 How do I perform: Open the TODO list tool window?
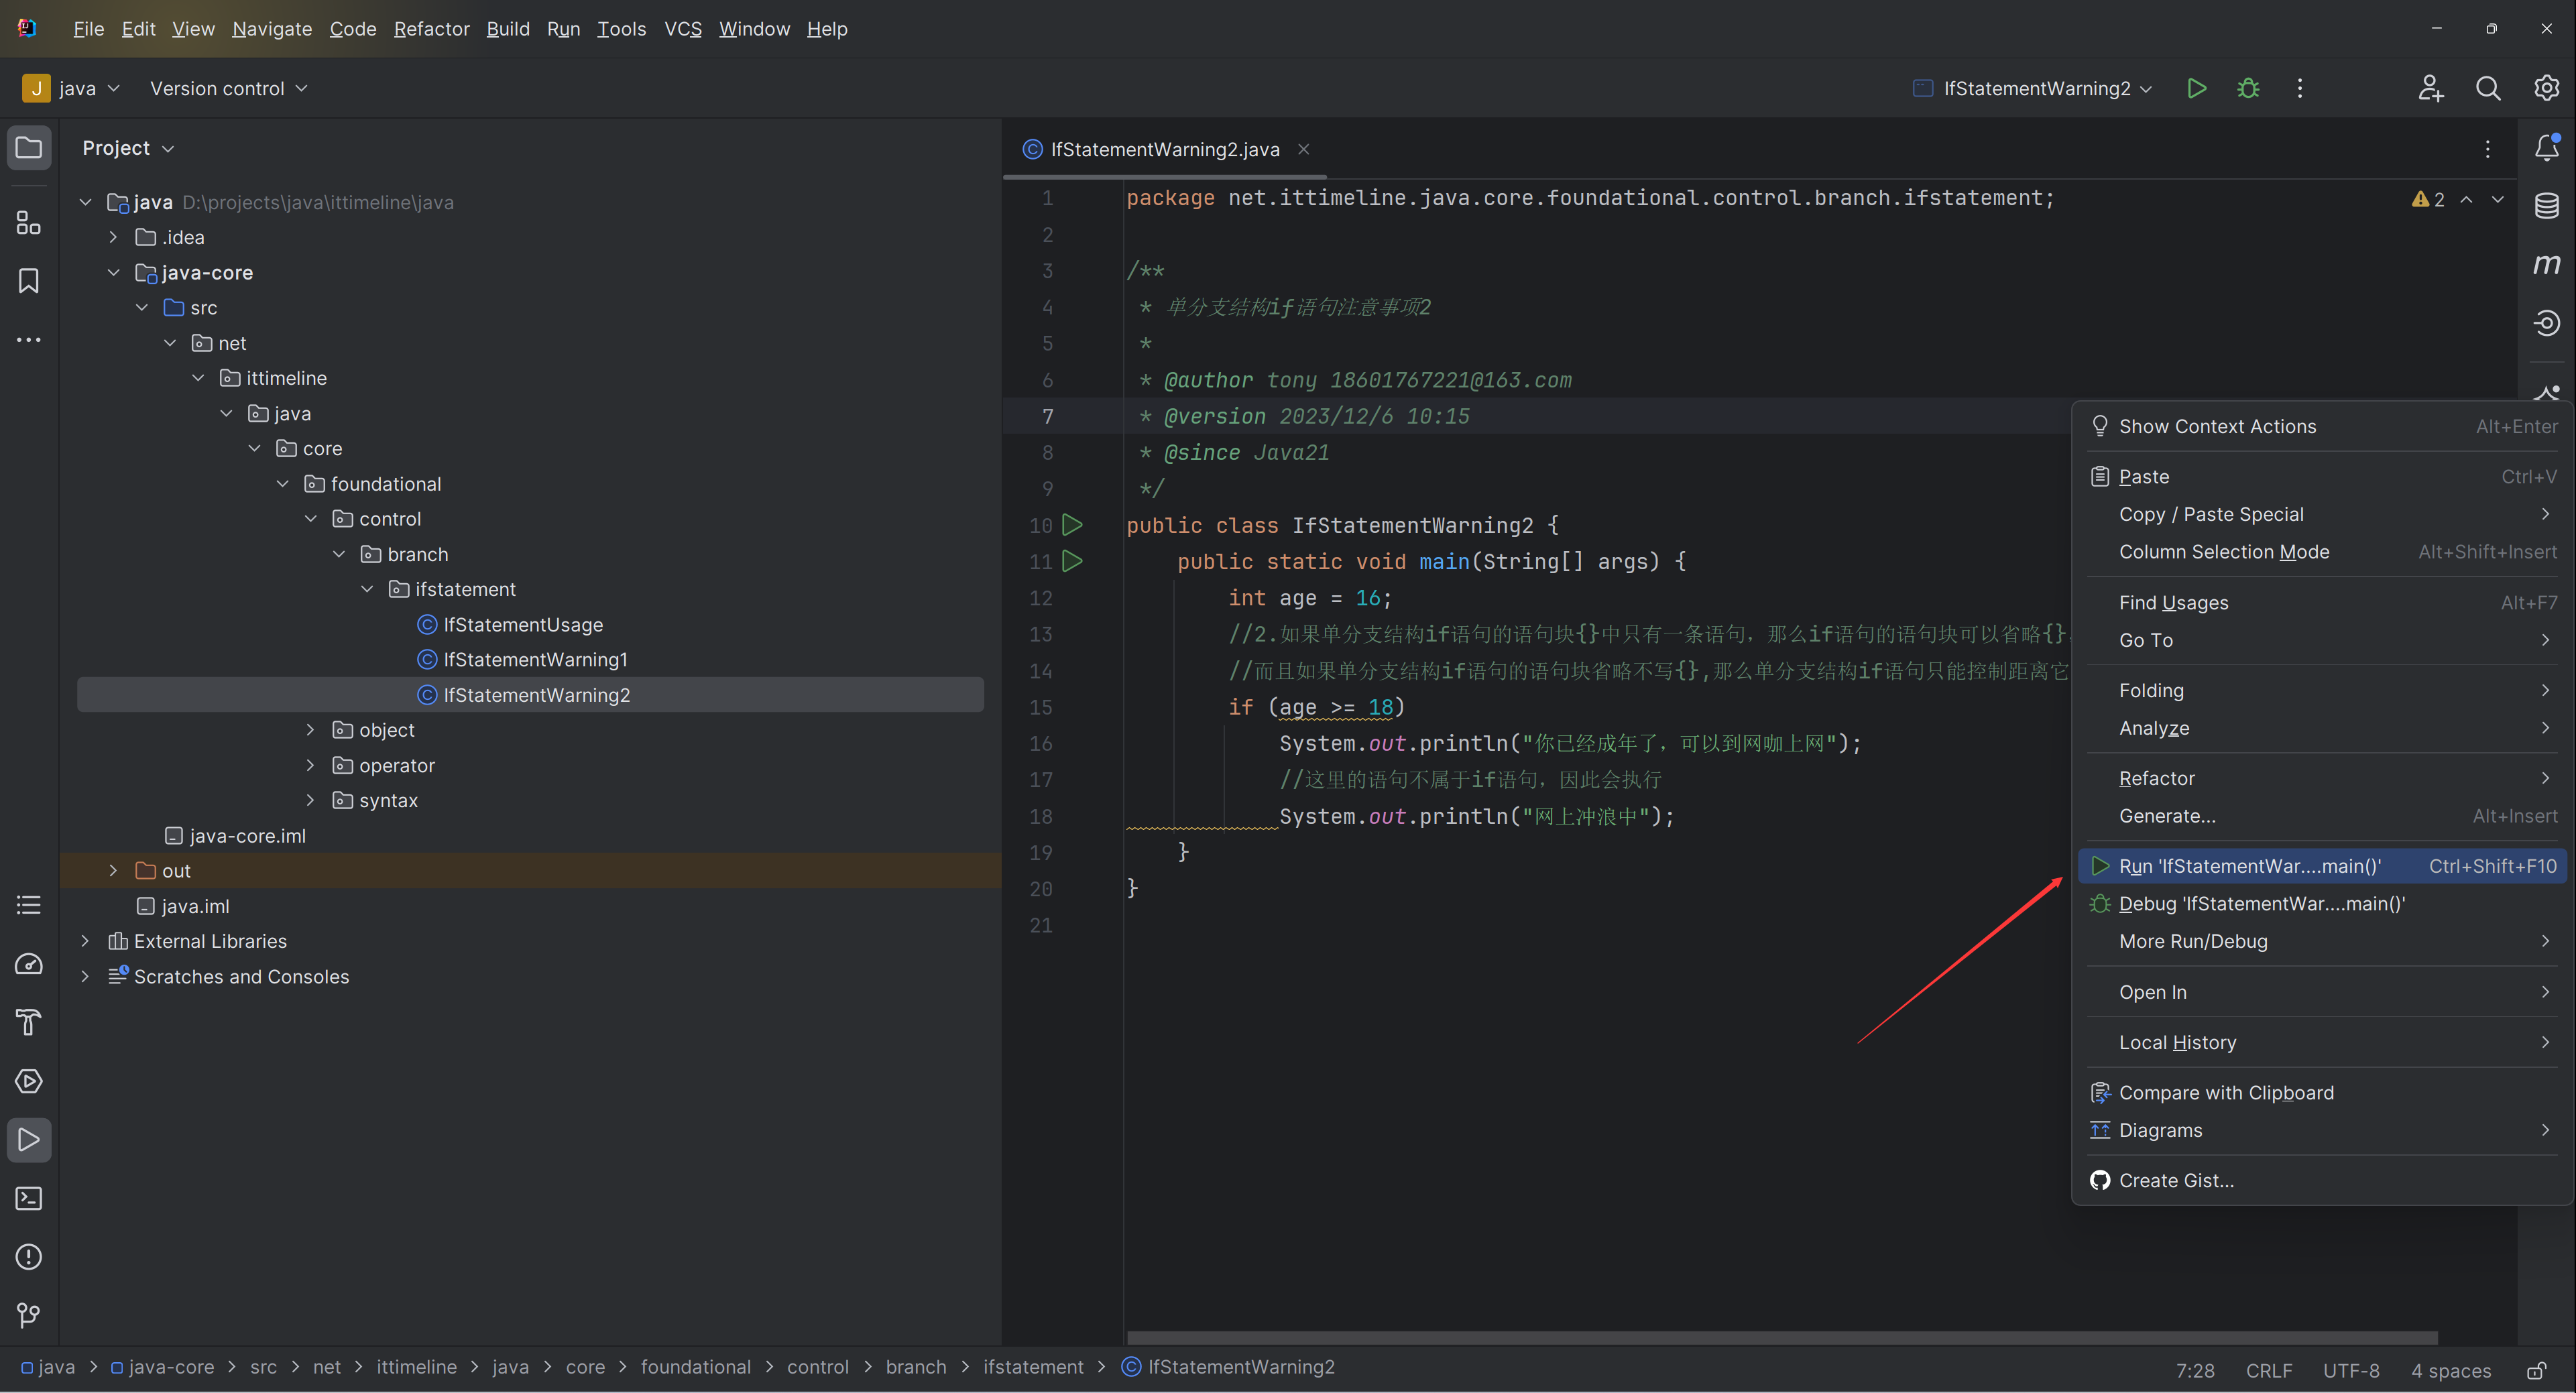click(x=29, y=905)
